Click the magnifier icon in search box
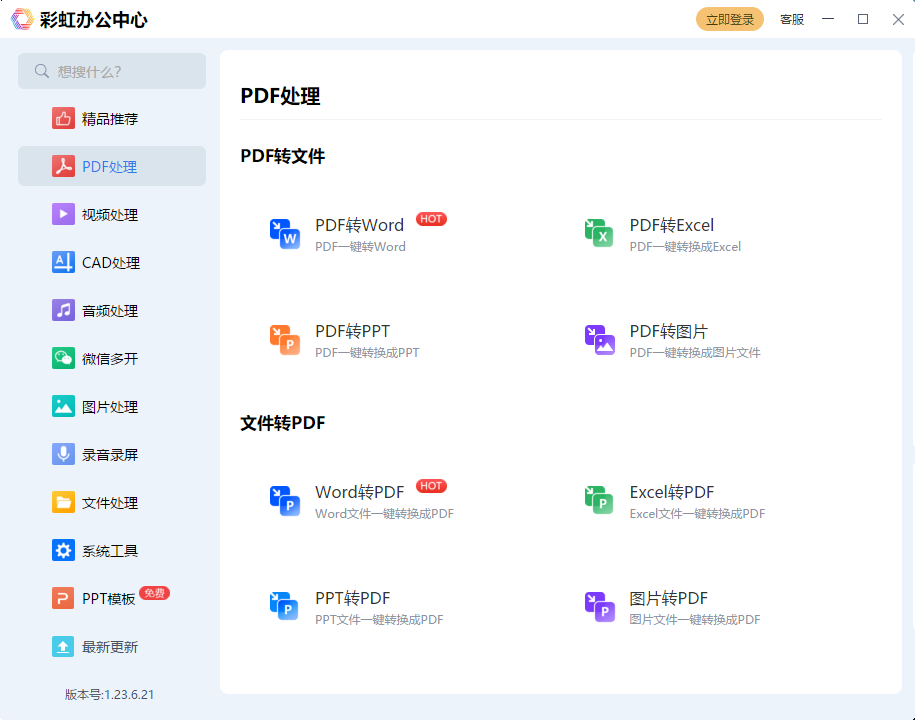Viewport: 915px width, 720px height. [x=41, y=71]
